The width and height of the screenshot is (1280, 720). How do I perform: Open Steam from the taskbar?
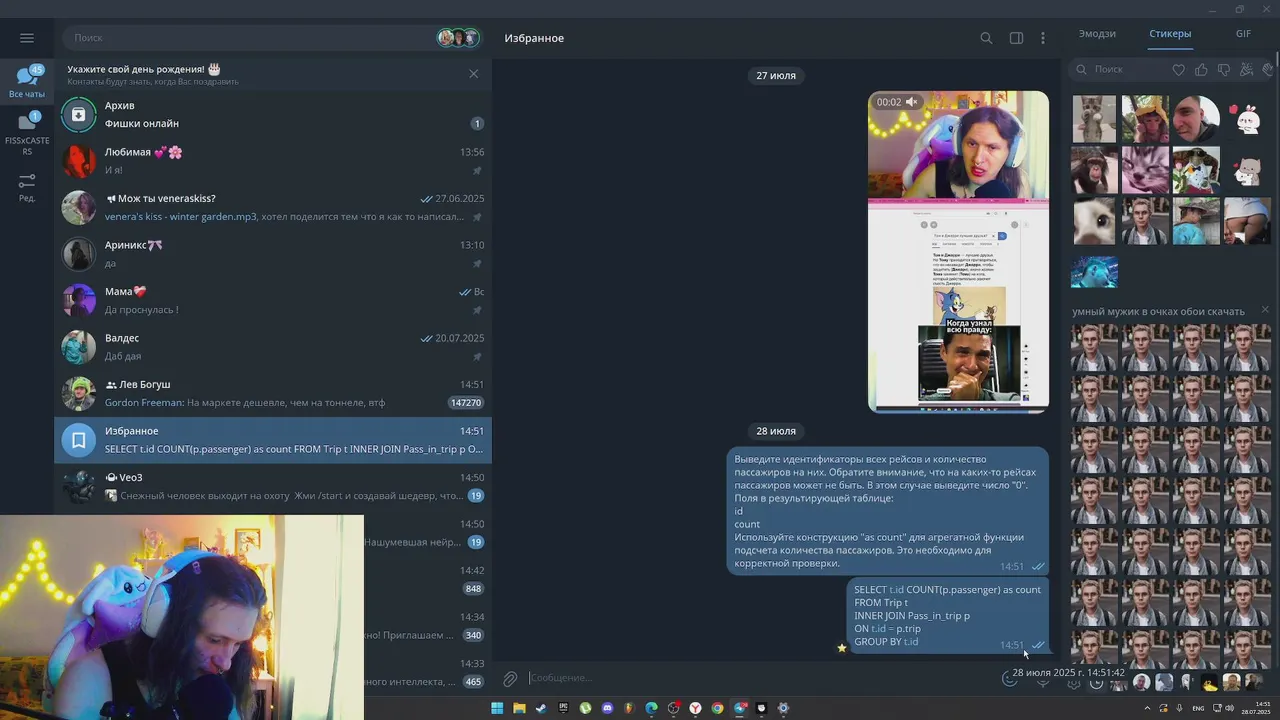(541, 708)
